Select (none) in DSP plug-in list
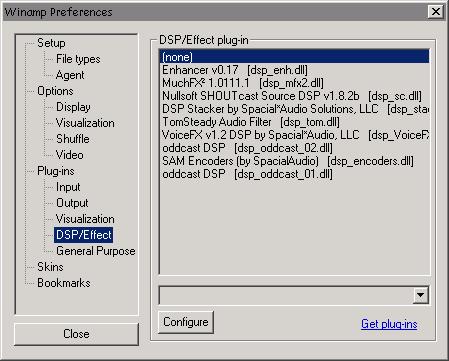449x361 pixels. [x=295, y=57]
